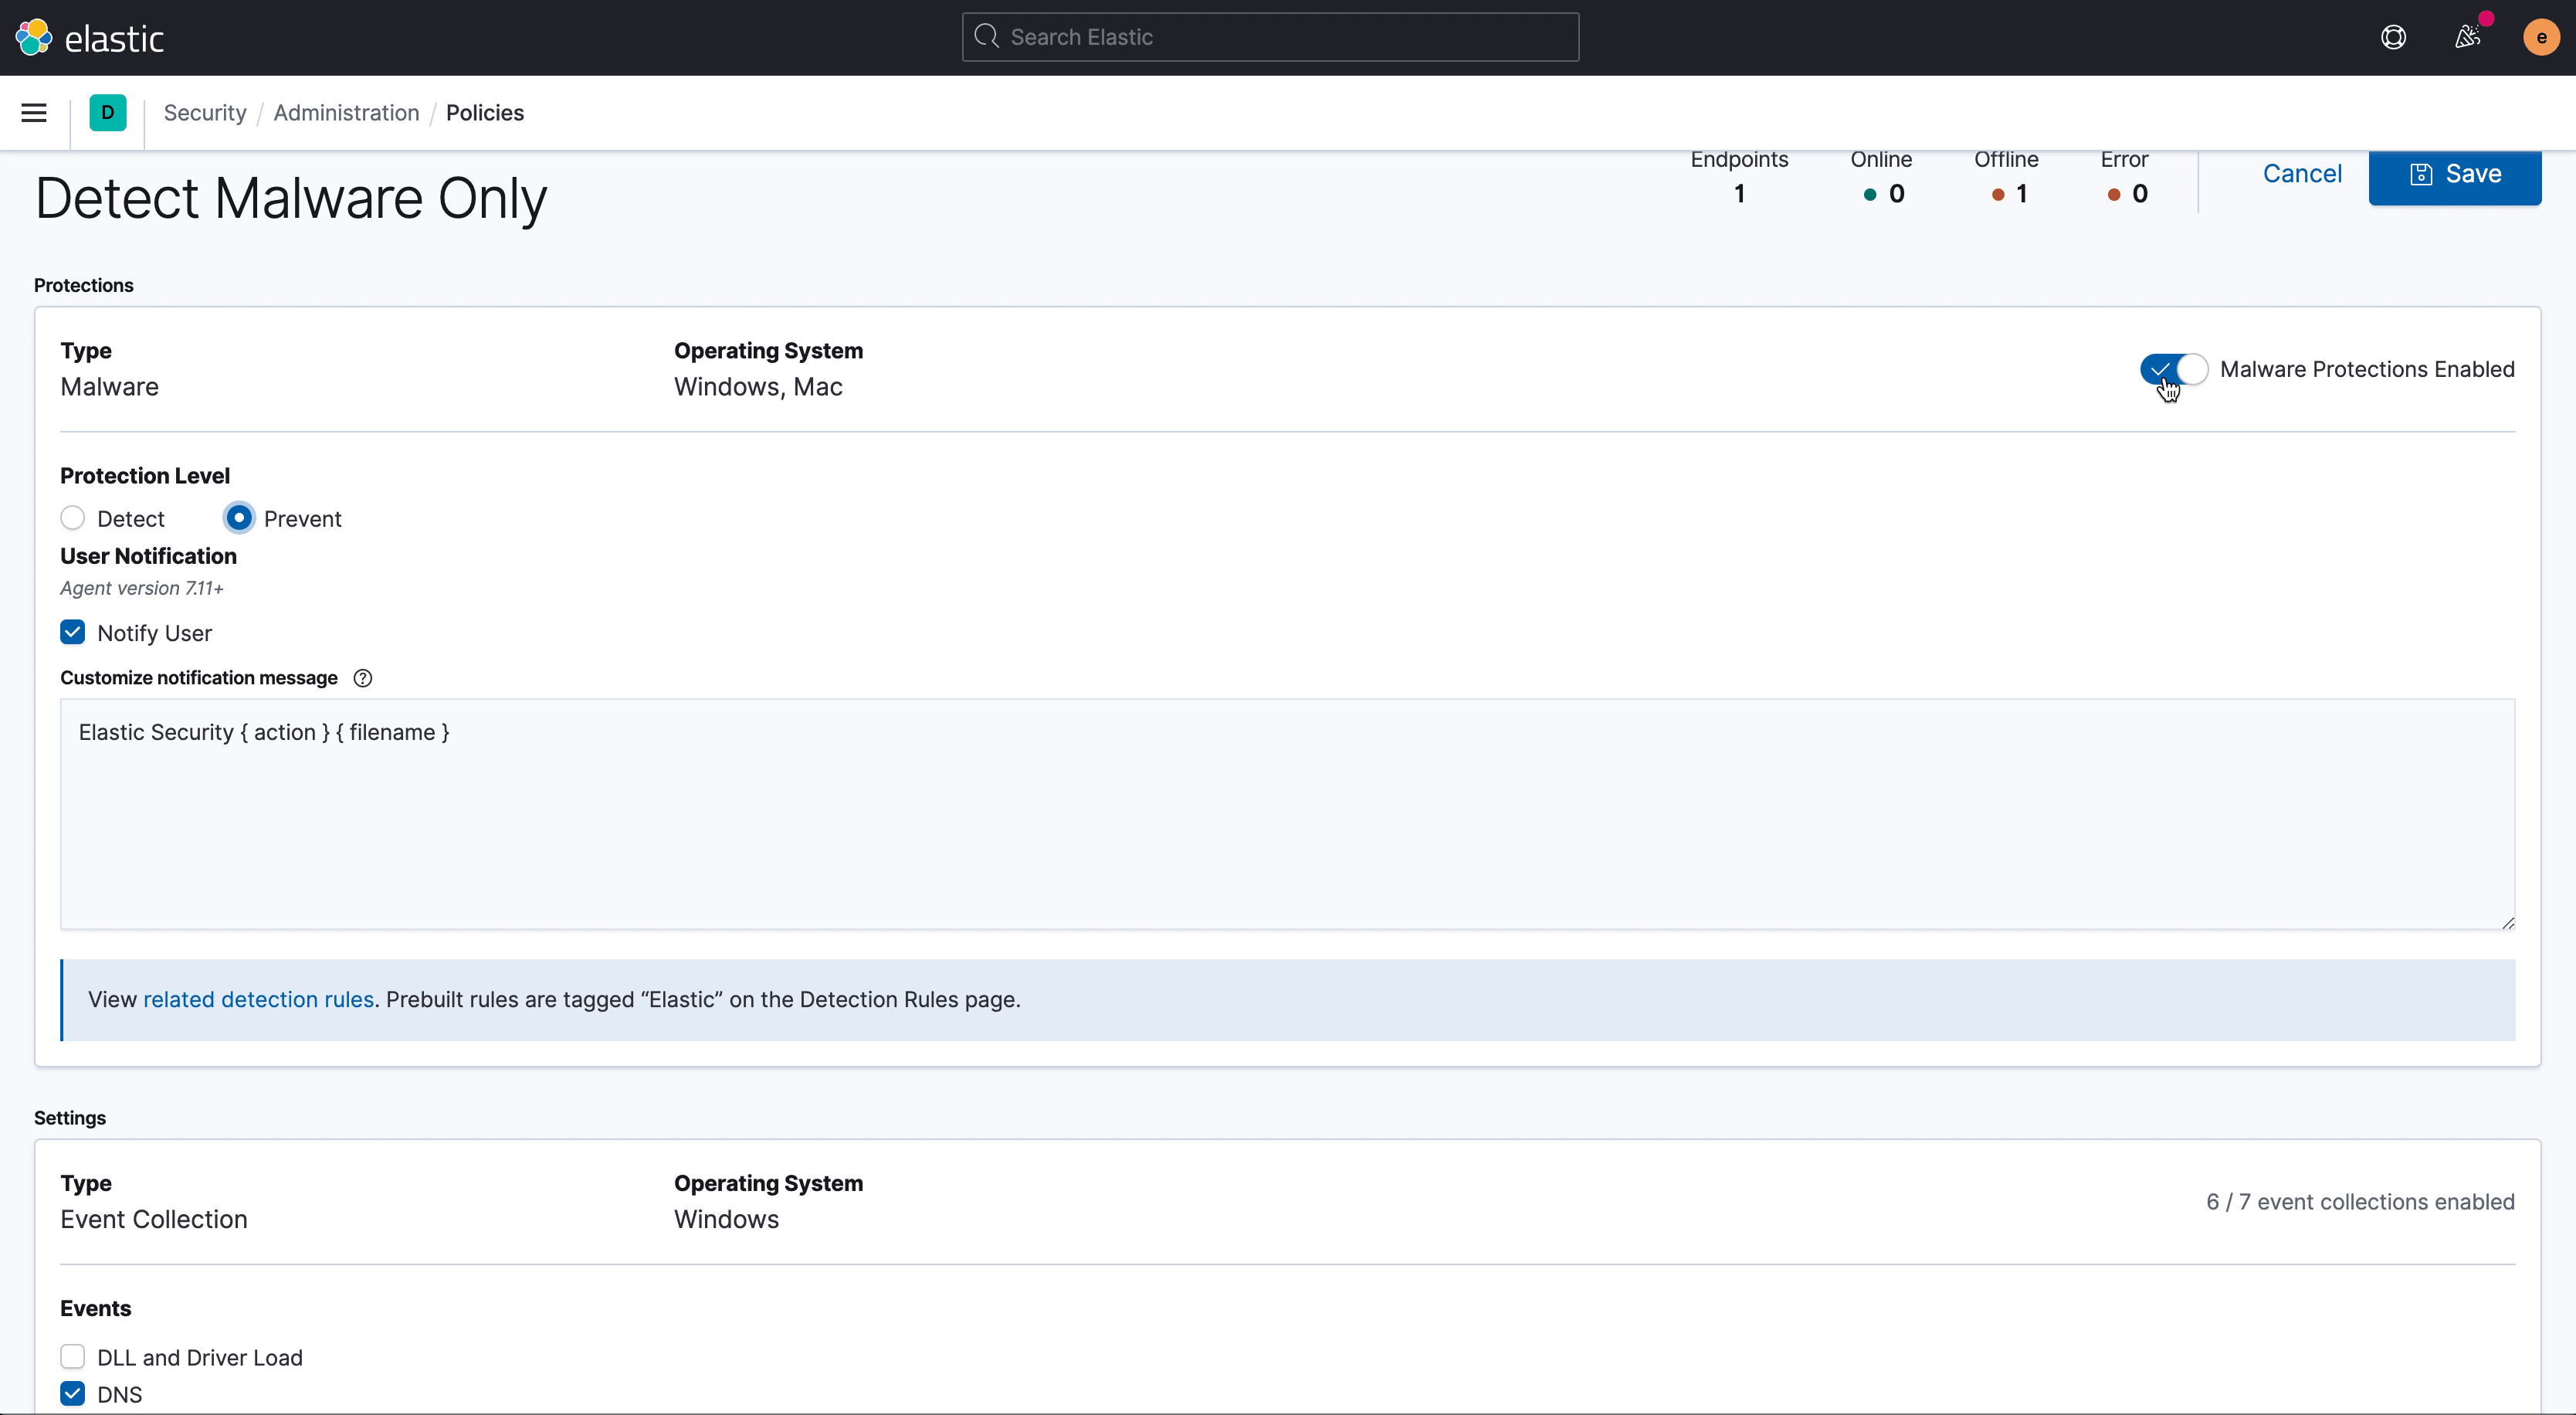
Task: Click the Cancel link
Action: (2302, 174)
